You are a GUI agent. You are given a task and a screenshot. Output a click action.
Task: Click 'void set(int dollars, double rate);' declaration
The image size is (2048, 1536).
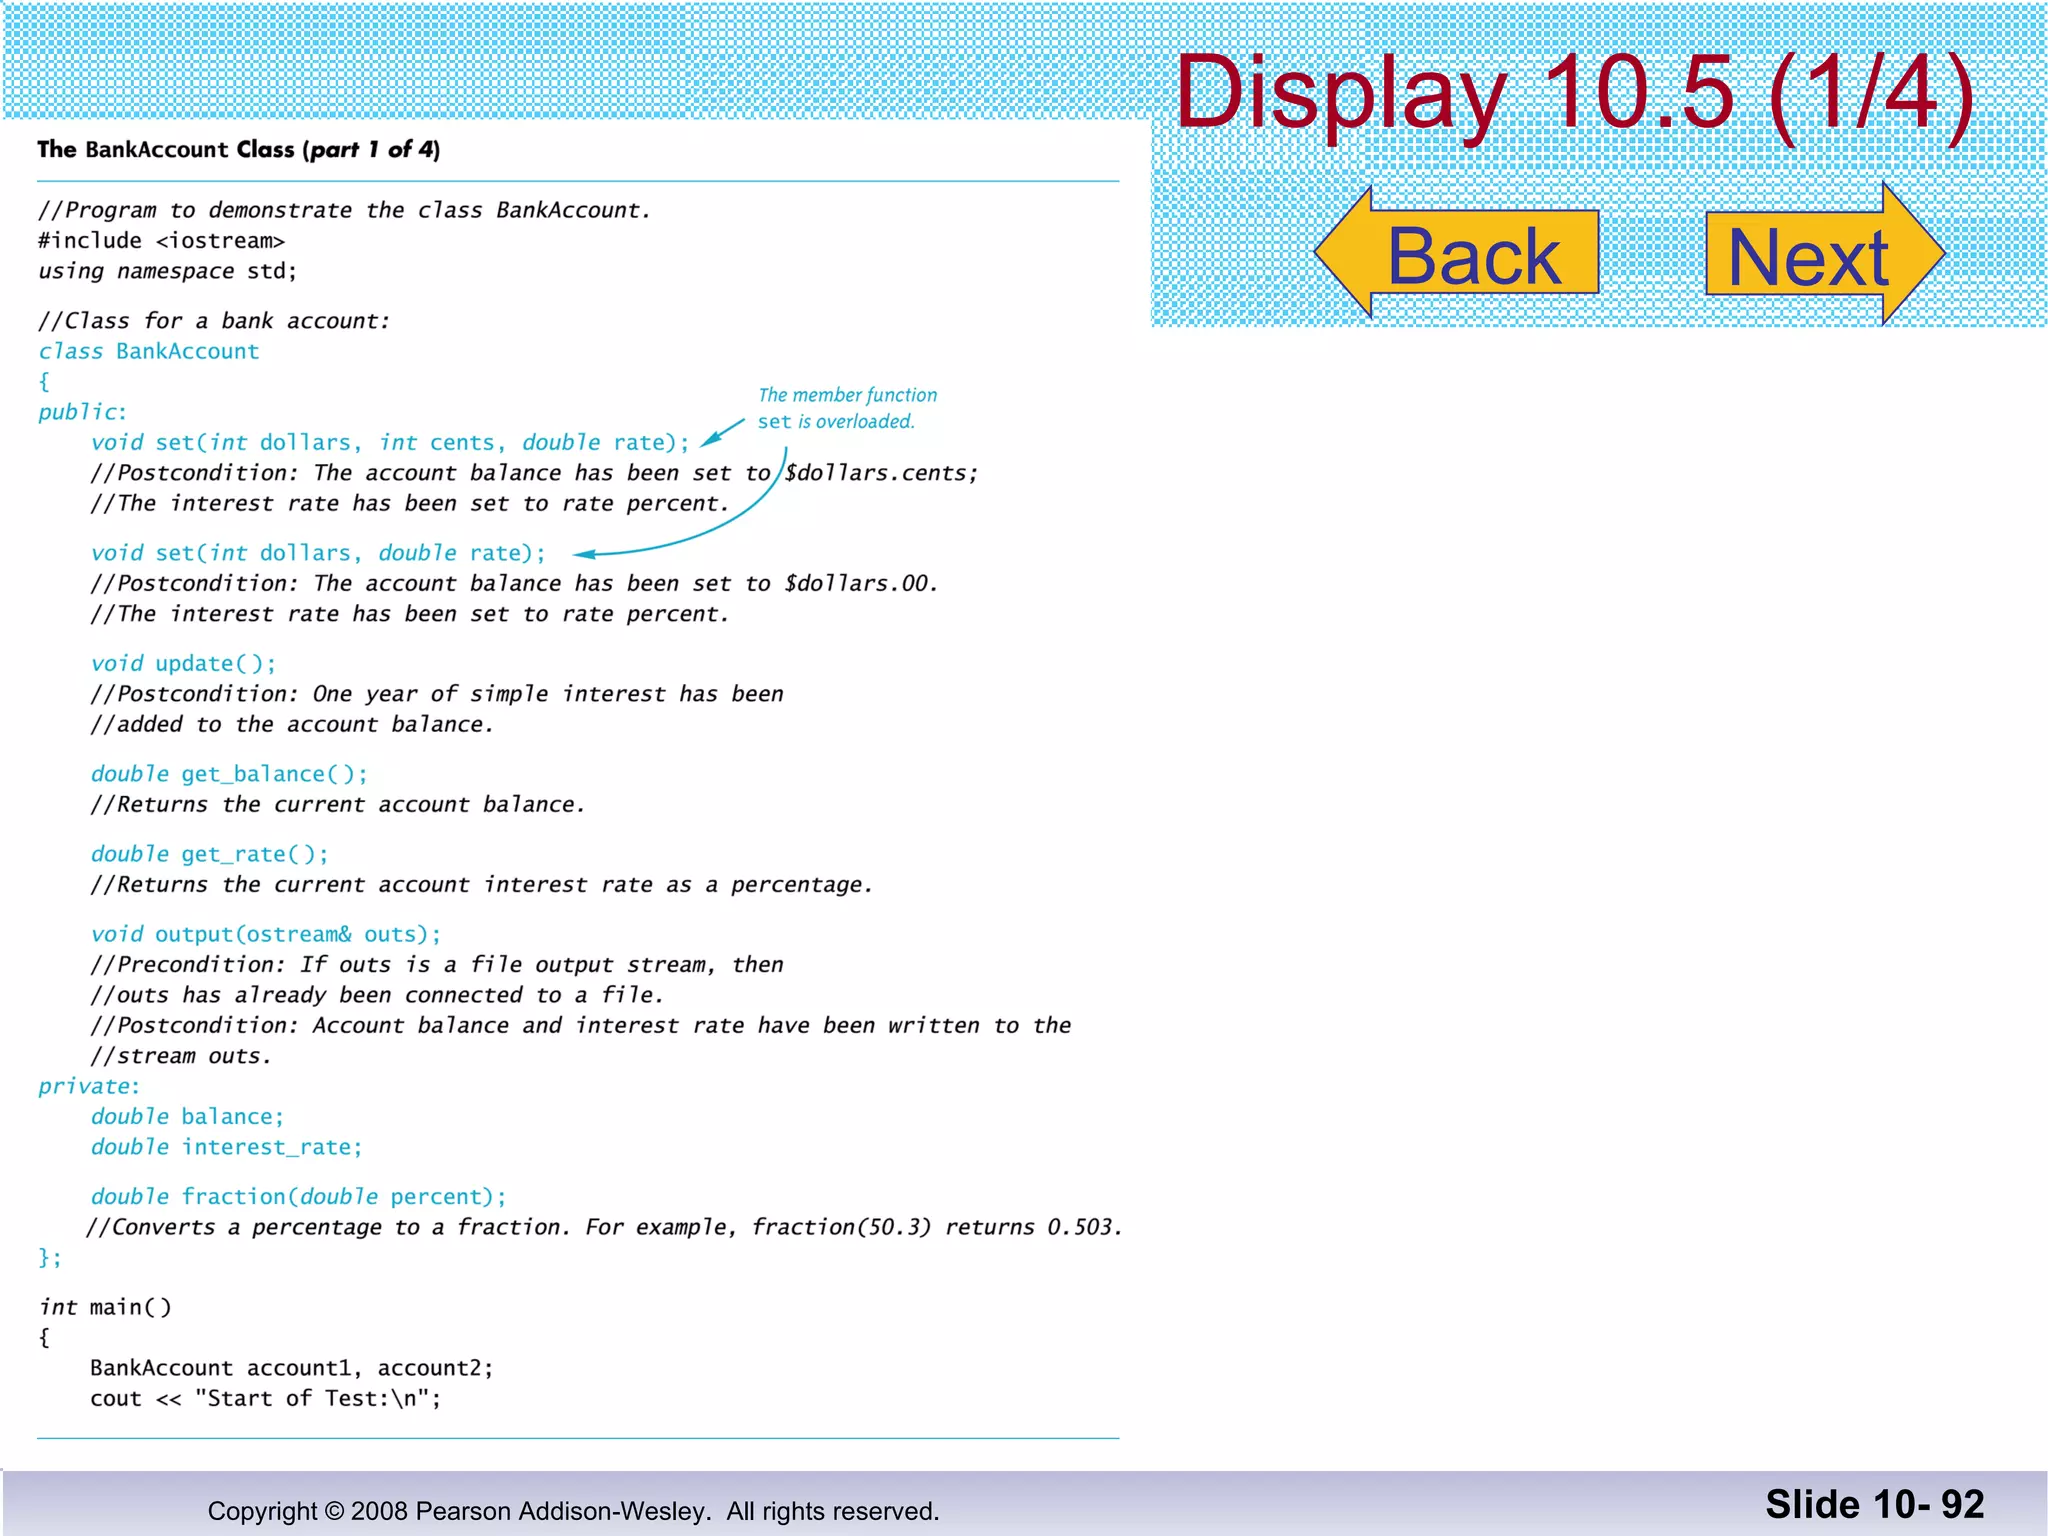[x=318, y=553]
